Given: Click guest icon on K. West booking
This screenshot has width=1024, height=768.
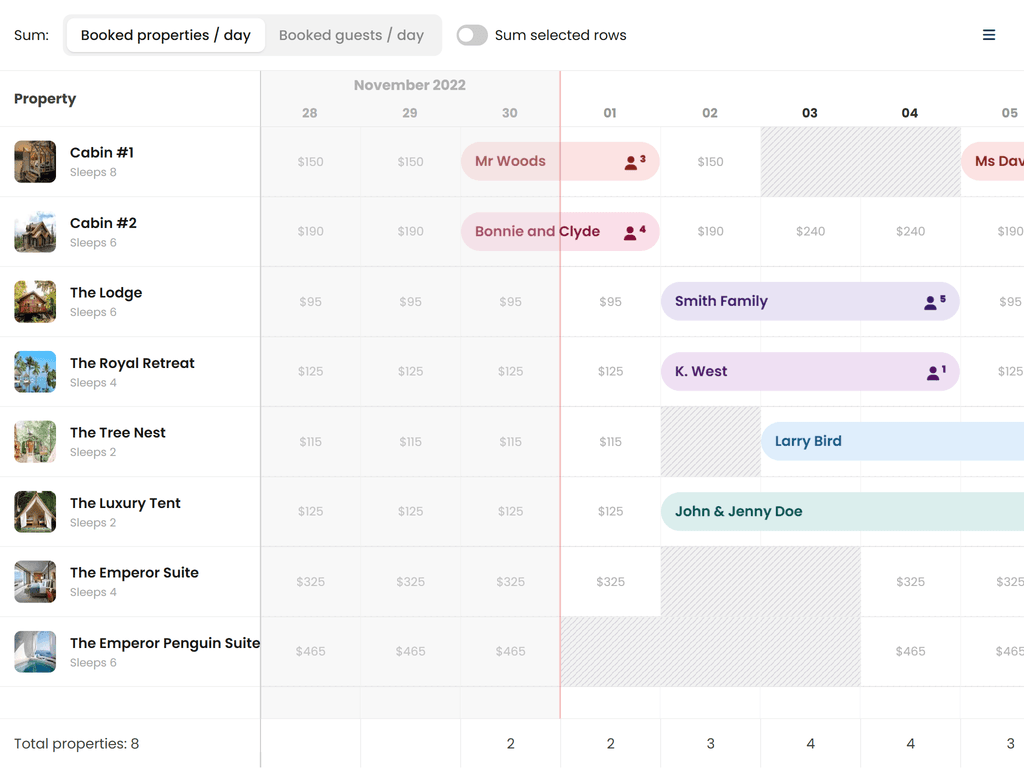Looking at the screenshot, I should [x=934, y=372].
